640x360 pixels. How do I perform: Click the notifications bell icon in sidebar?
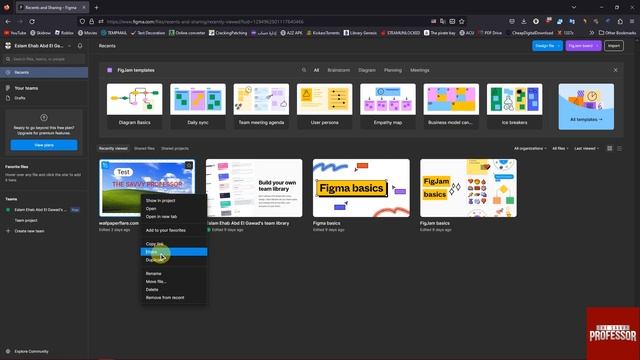click(80, 46)
